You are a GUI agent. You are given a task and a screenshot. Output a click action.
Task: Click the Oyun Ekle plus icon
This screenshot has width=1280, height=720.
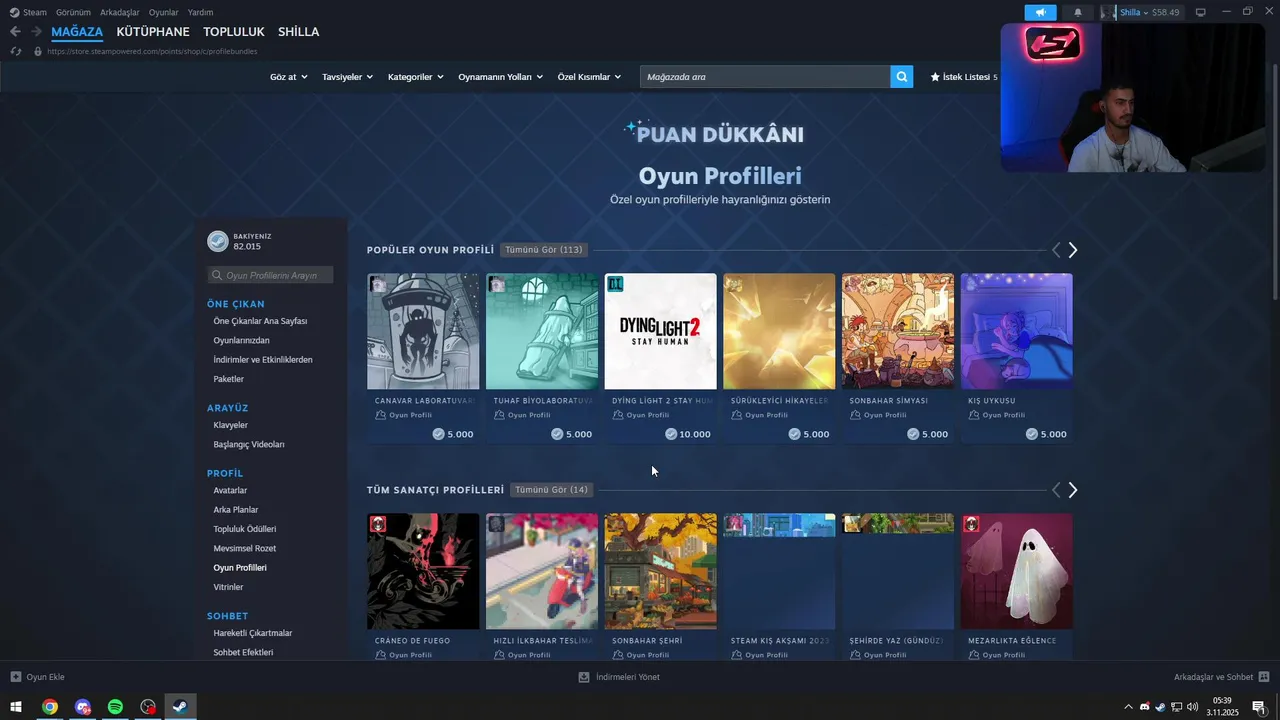pos(16,677)
